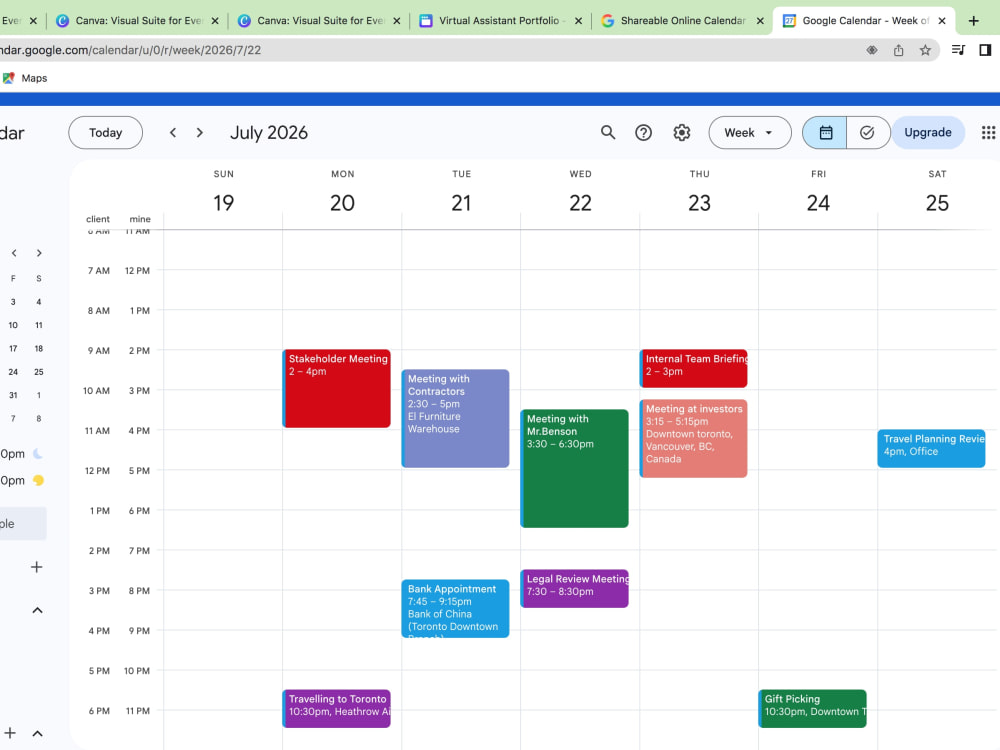Click the Upgrade button
The height and width of the screenshot is (750, 1000).
point(927,133)
